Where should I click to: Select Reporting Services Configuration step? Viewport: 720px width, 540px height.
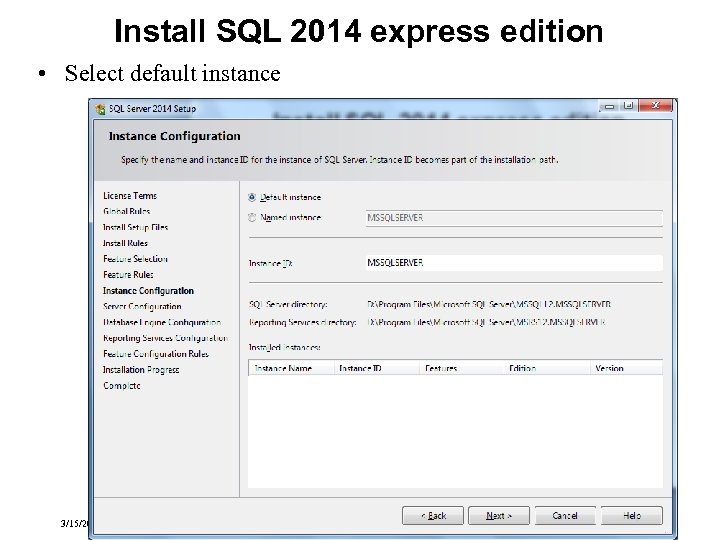click(x=165, y=338)
